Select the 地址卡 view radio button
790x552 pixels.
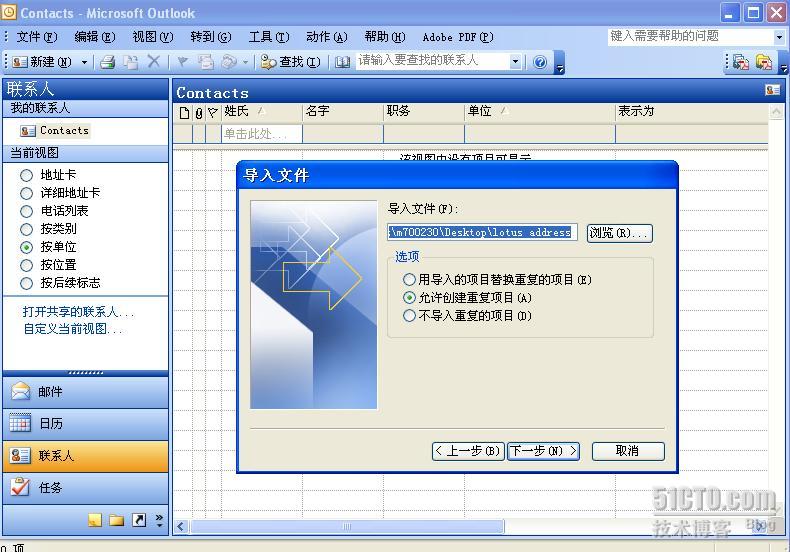26,175
